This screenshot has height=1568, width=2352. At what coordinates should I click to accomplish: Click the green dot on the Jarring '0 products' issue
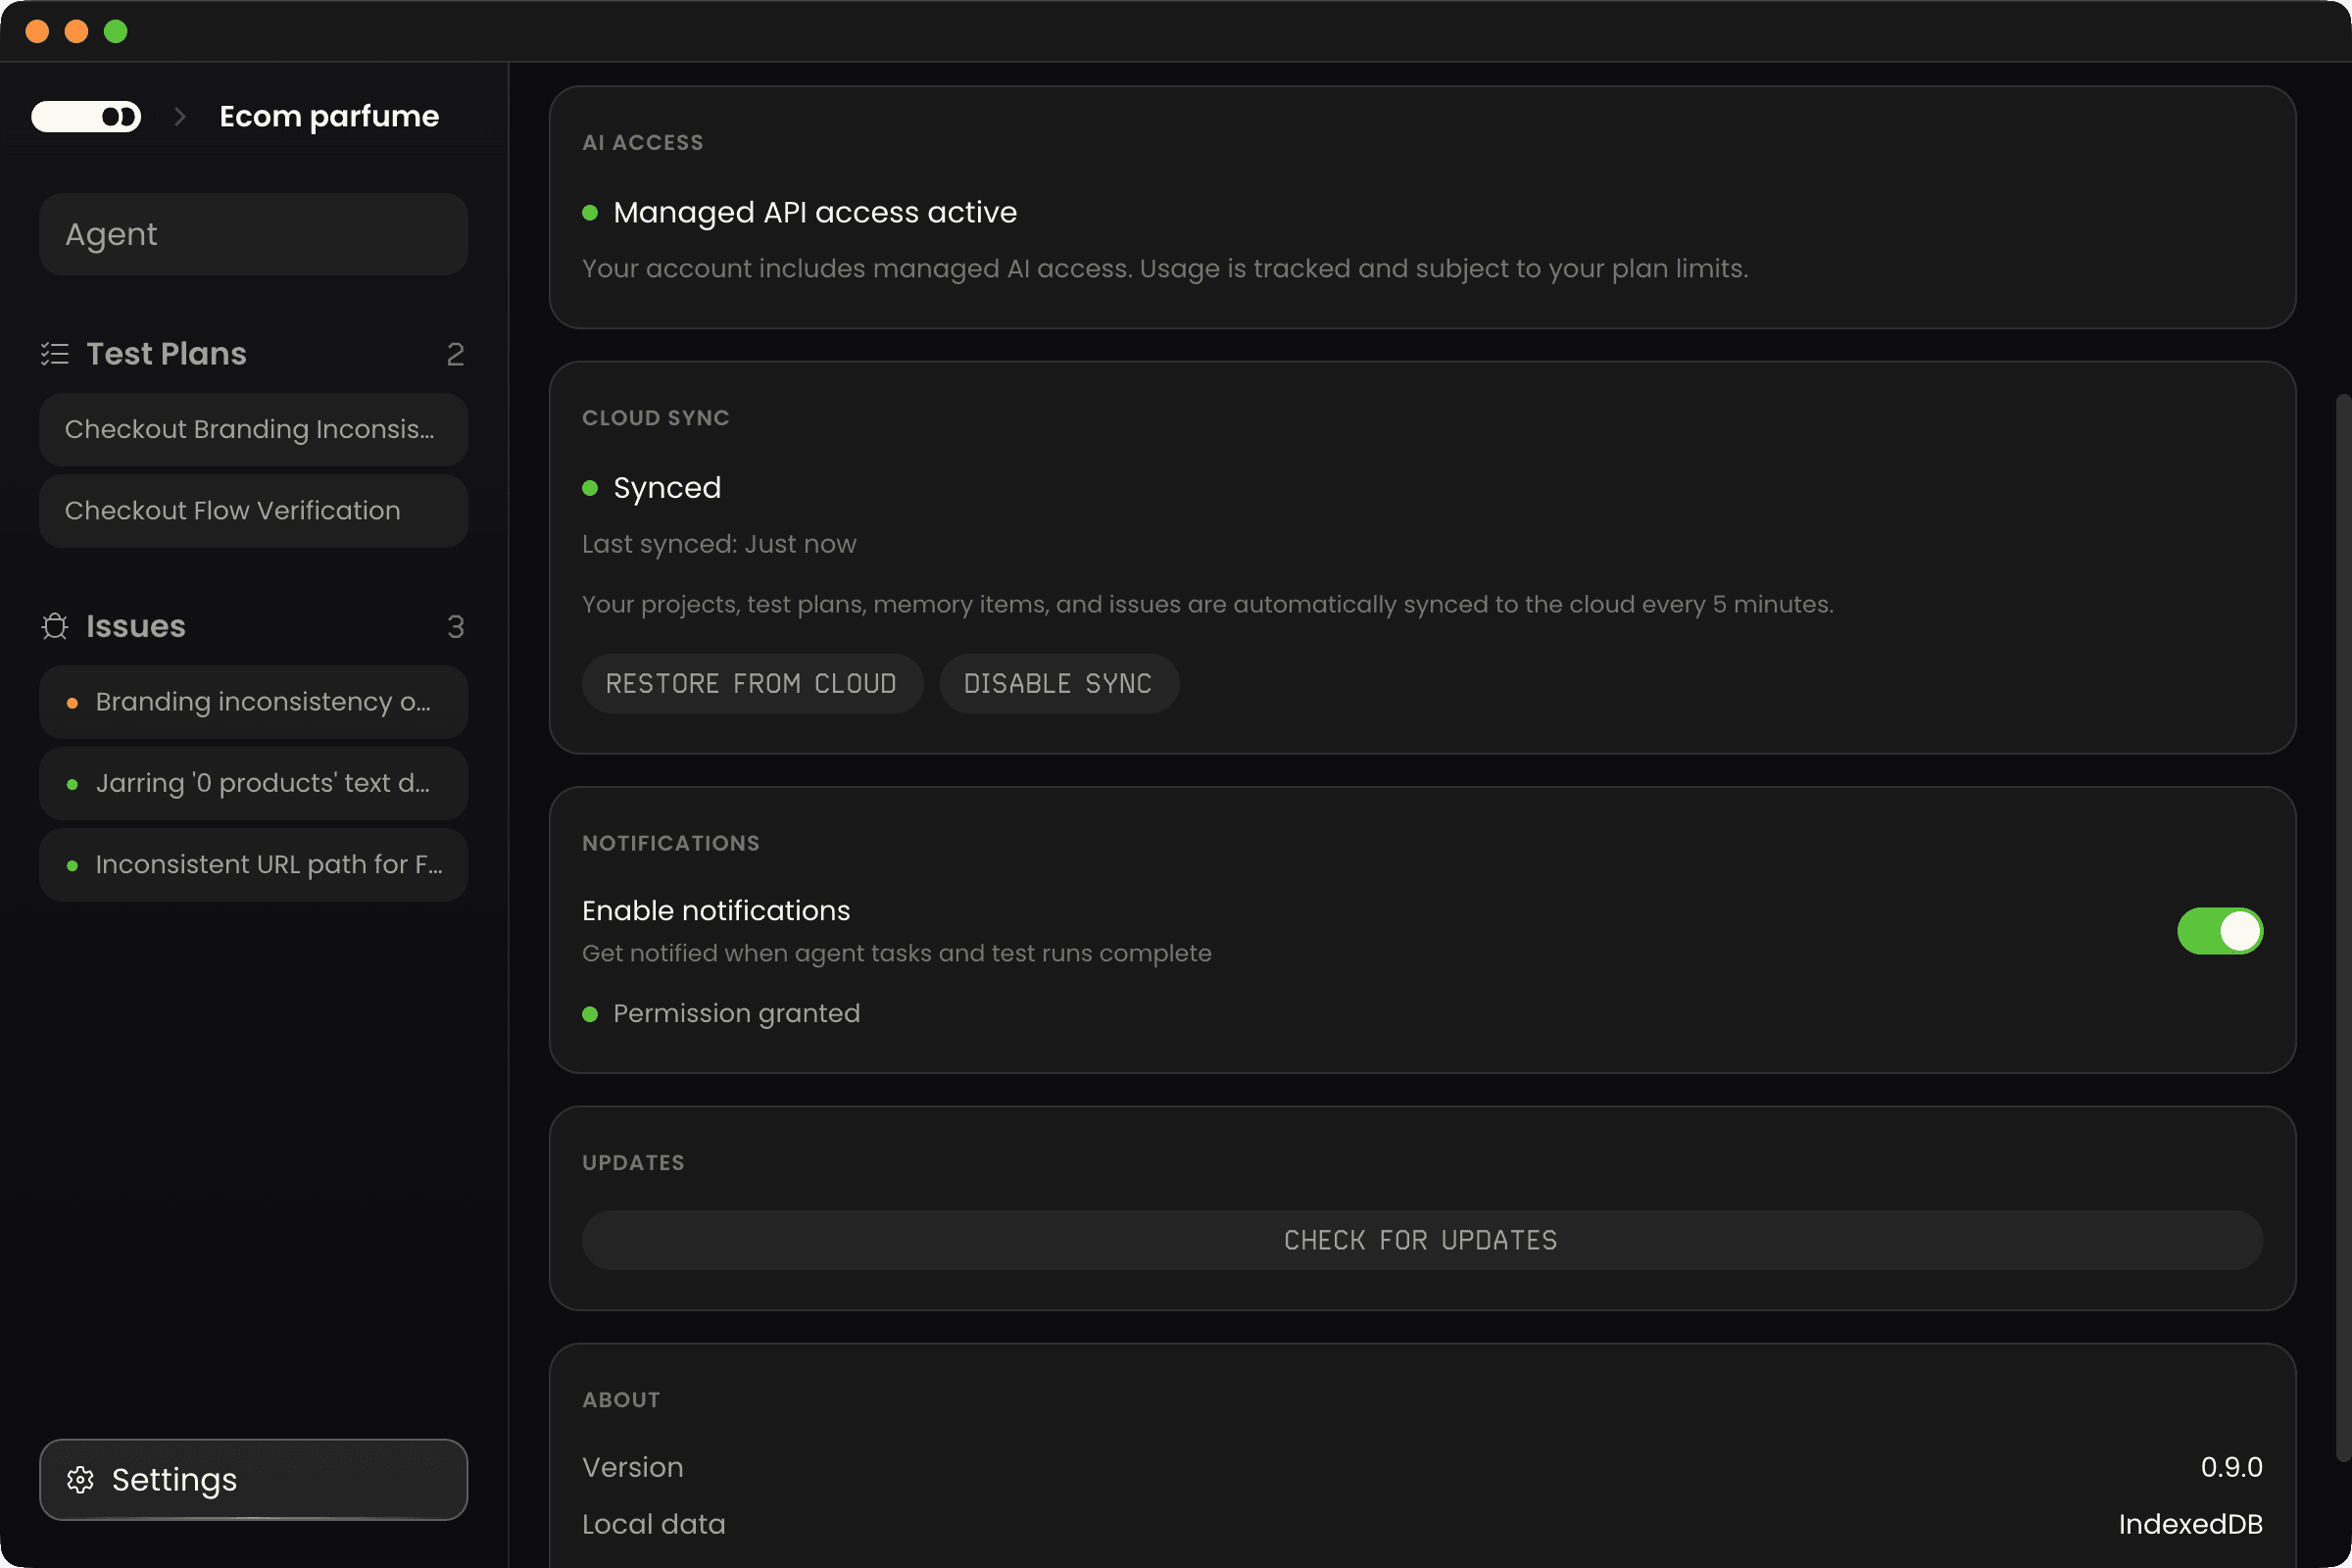[71, 783]
